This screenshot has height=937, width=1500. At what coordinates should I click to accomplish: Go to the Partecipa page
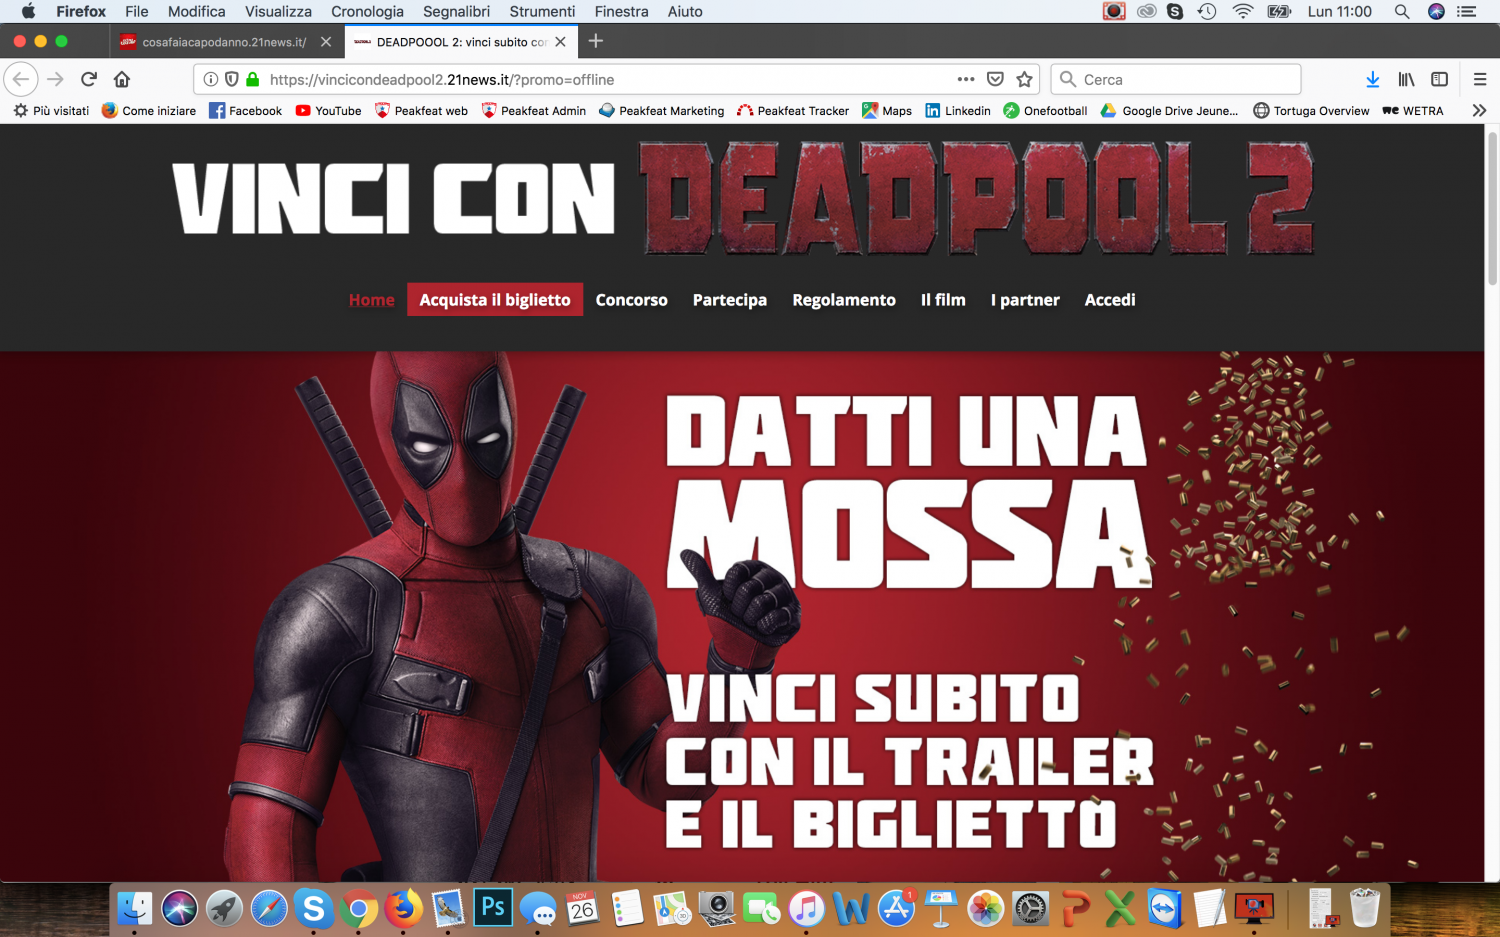point(730,300)
